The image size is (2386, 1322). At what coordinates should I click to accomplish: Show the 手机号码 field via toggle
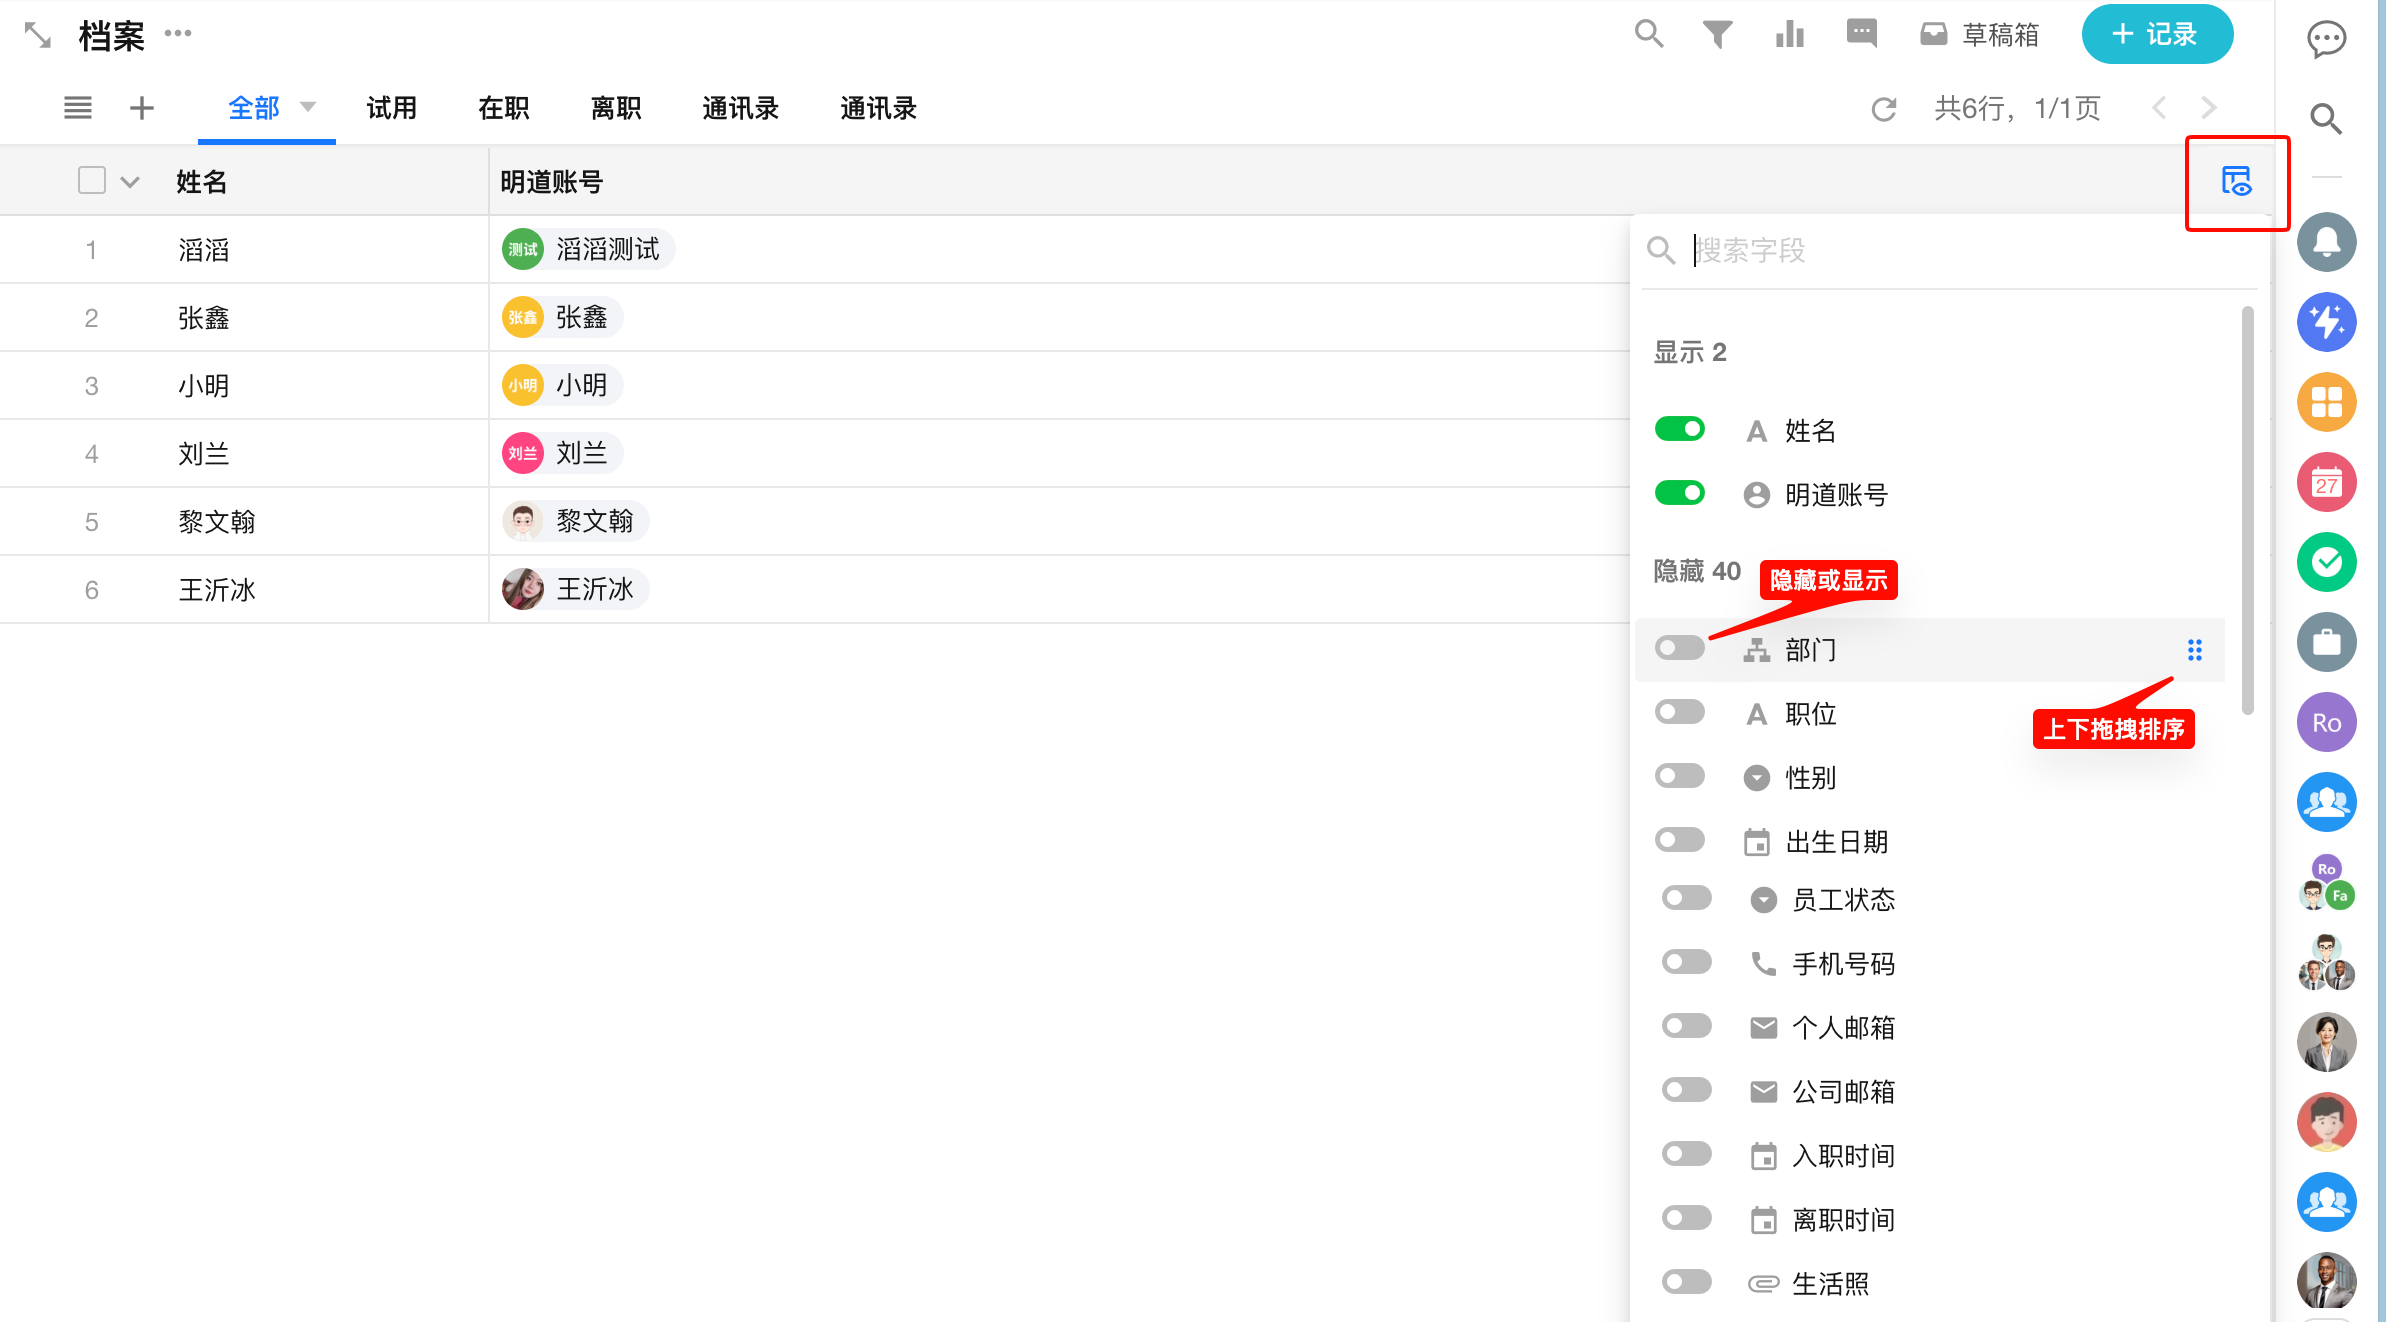pos(1687,962)
